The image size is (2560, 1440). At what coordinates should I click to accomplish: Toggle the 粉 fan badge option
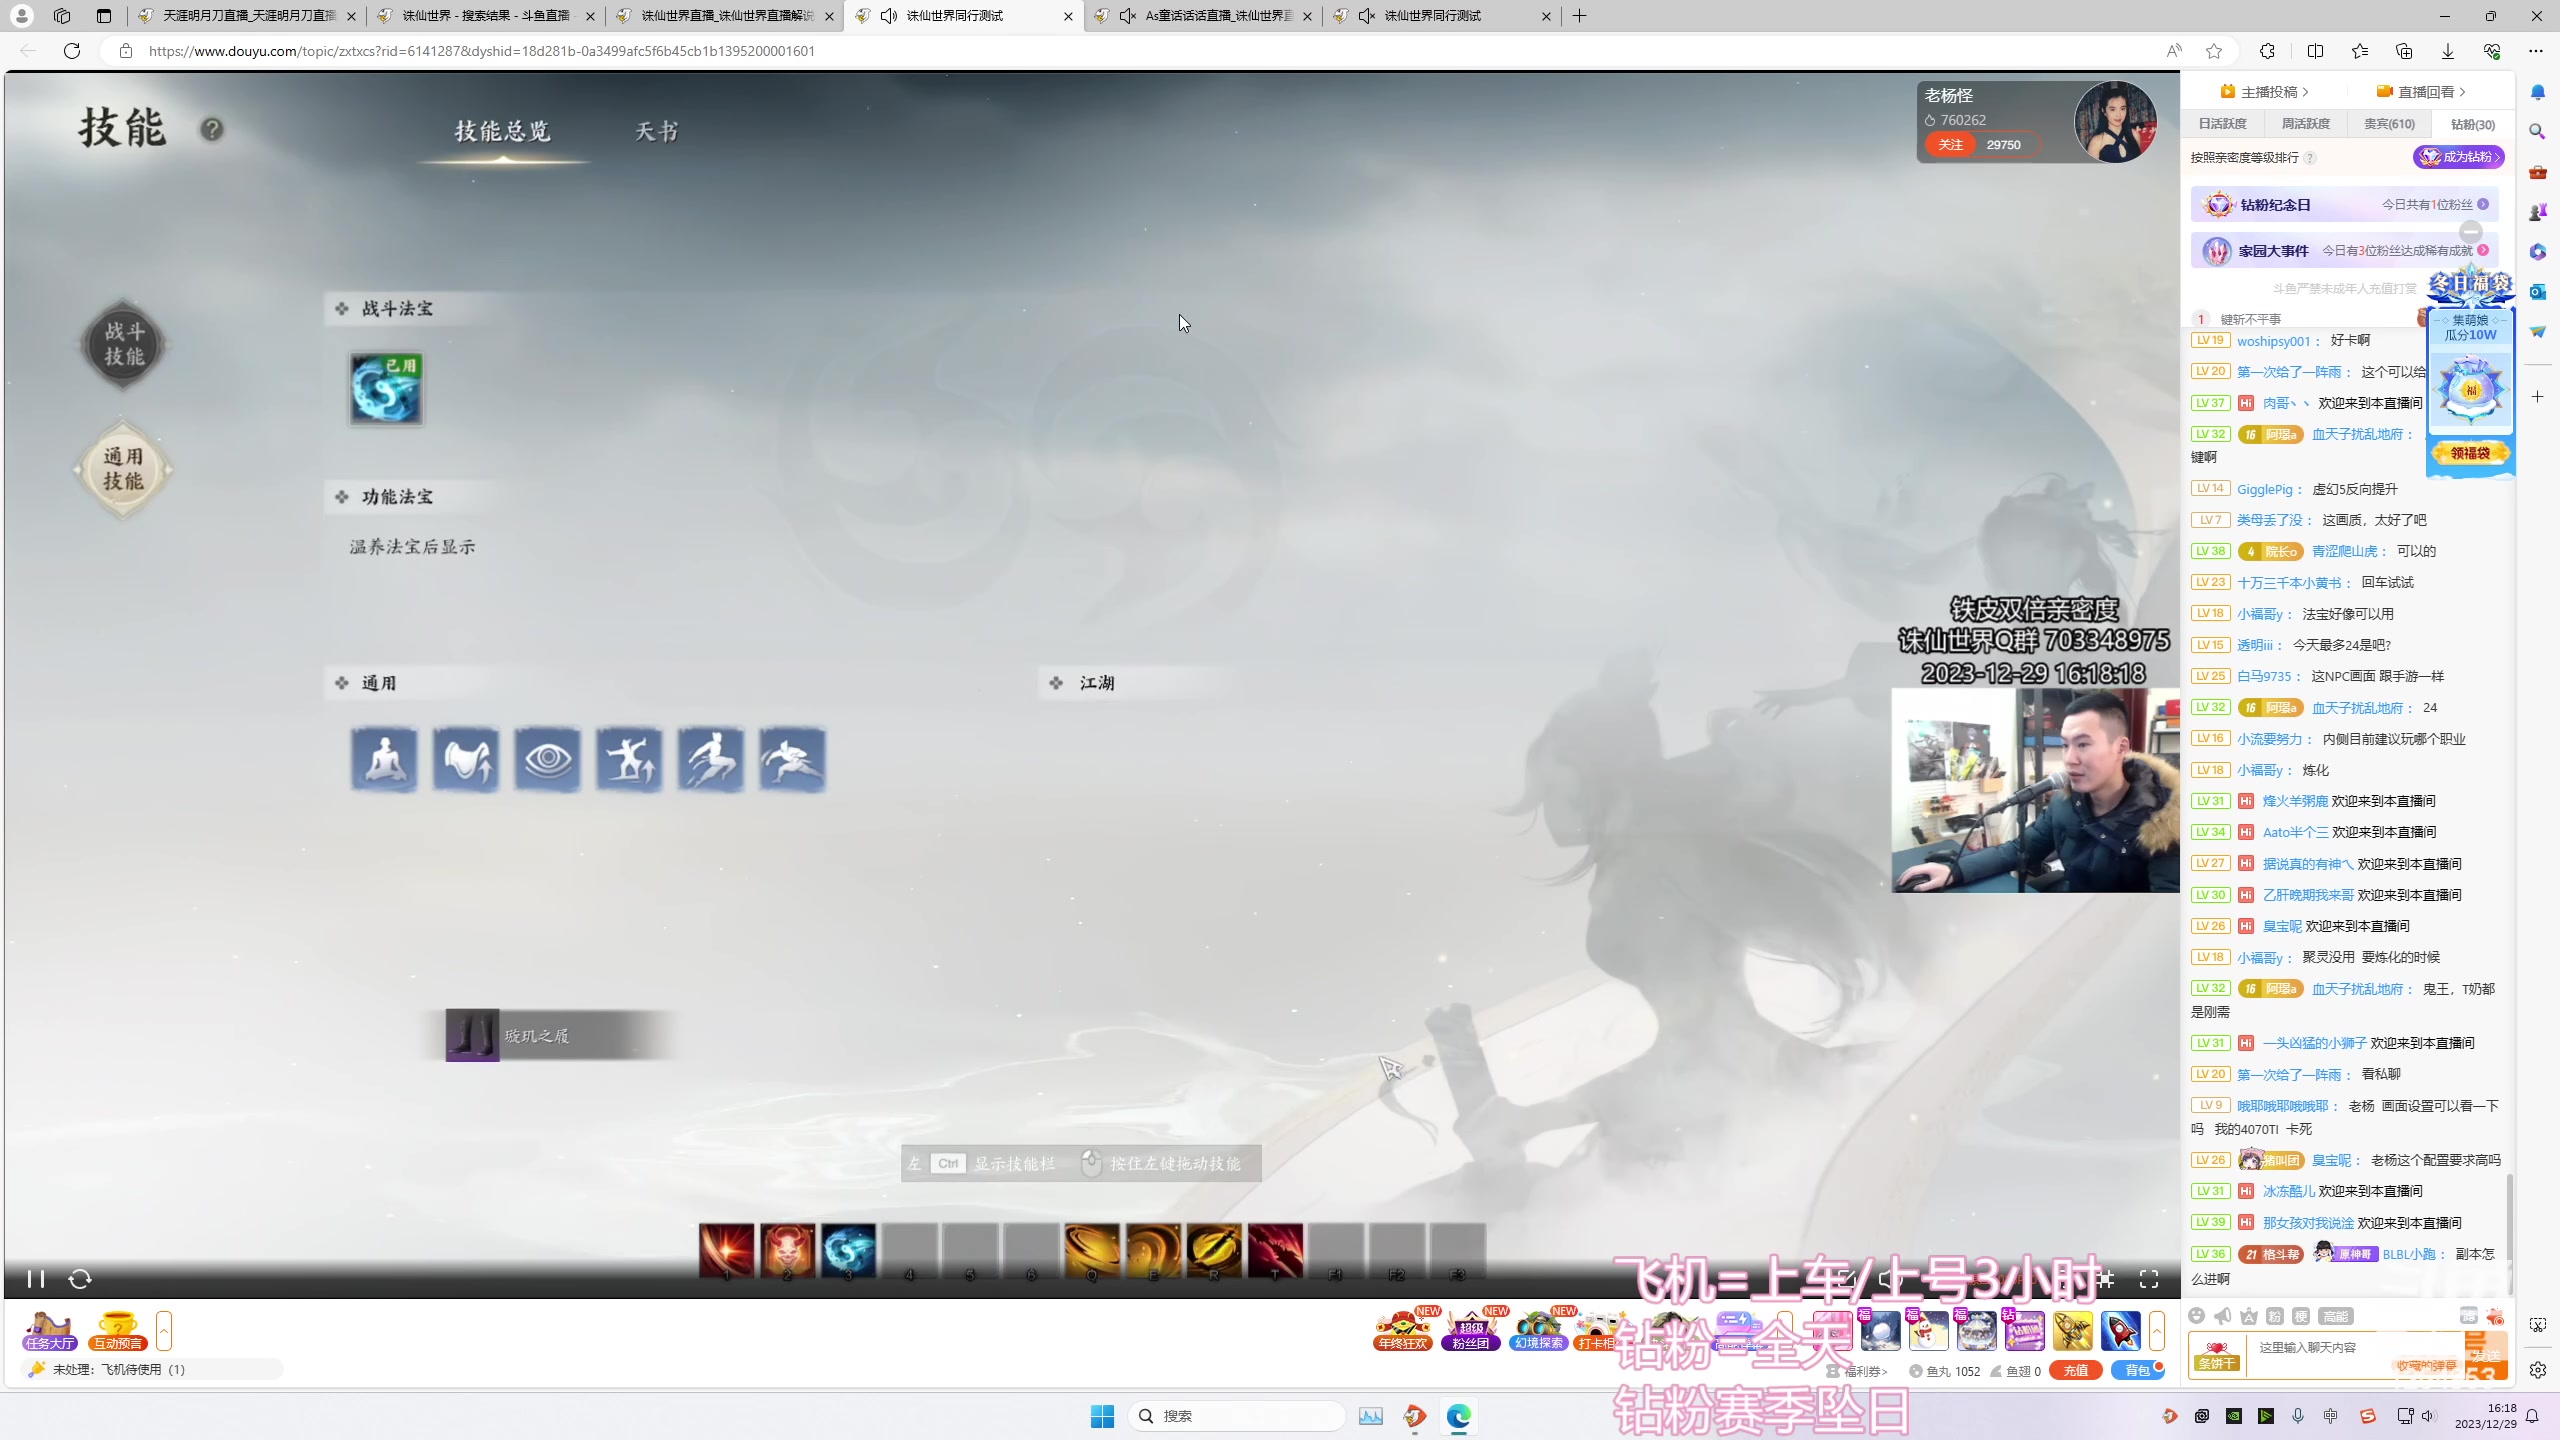pyautogui.click(x=2275, y=1316)
